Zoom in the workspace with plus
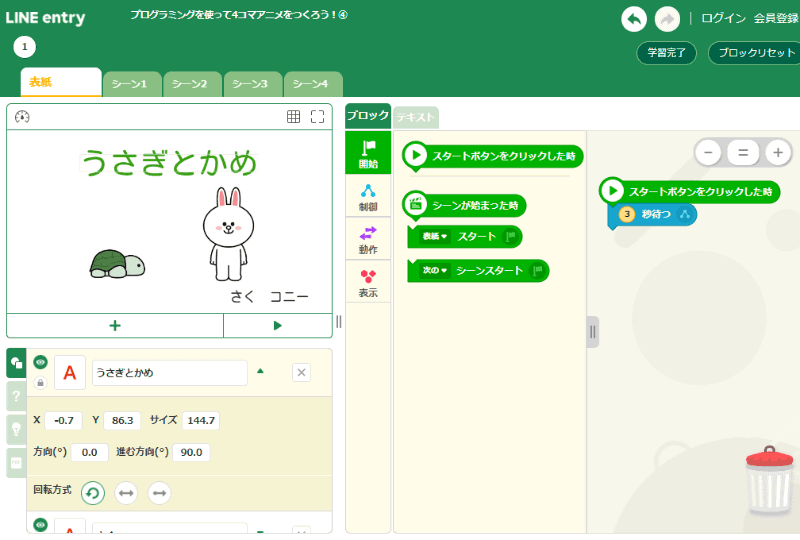The width and height of the screenshot is (800, 540). [x=778, y=152]
